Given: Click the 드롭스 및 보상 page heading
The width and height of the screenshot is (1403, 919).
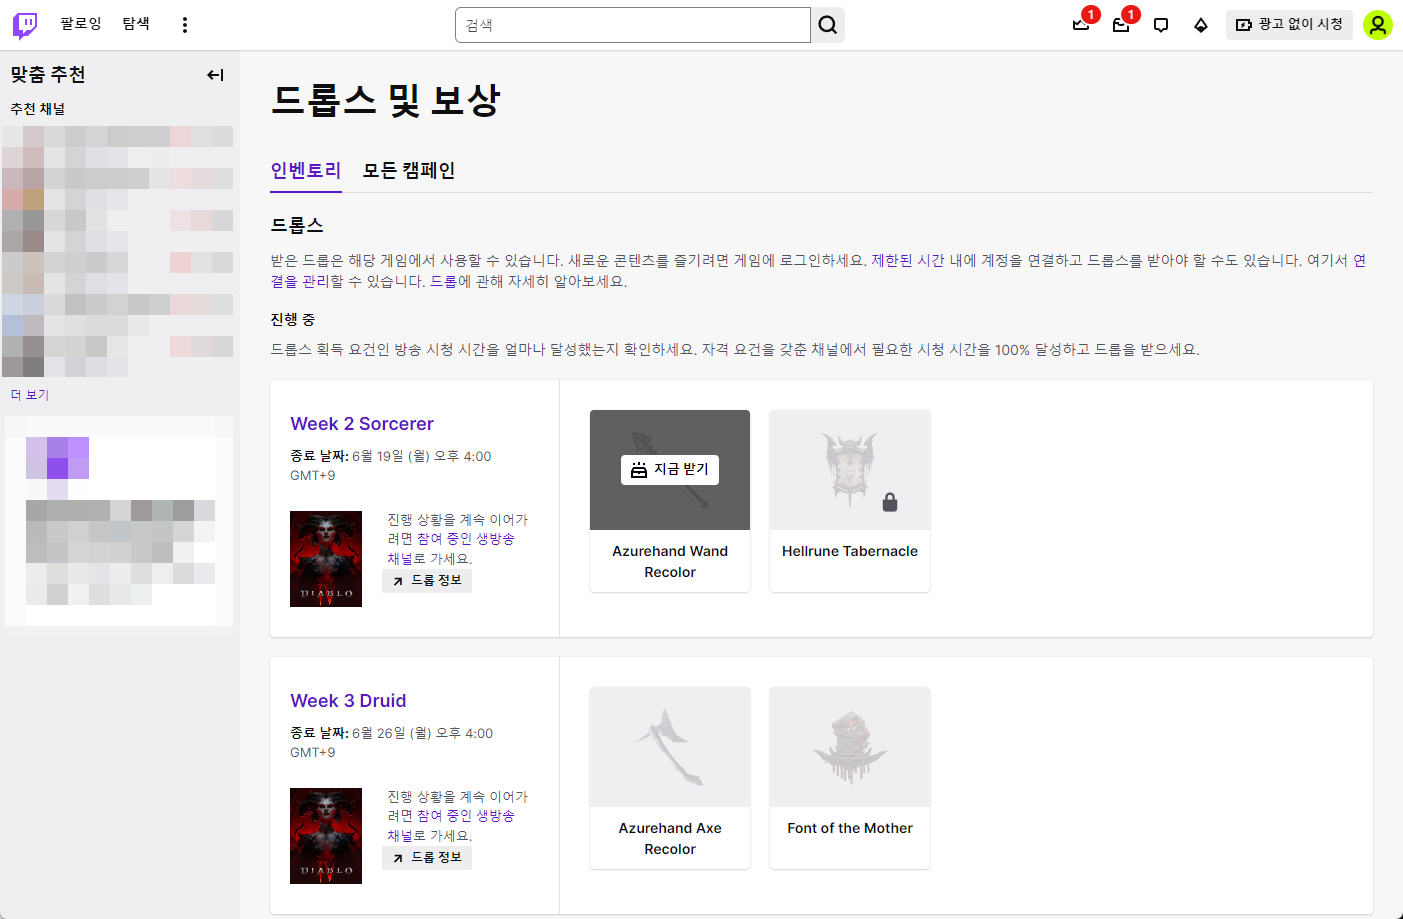Looking at the screenshot, I should tap(385, 101).
